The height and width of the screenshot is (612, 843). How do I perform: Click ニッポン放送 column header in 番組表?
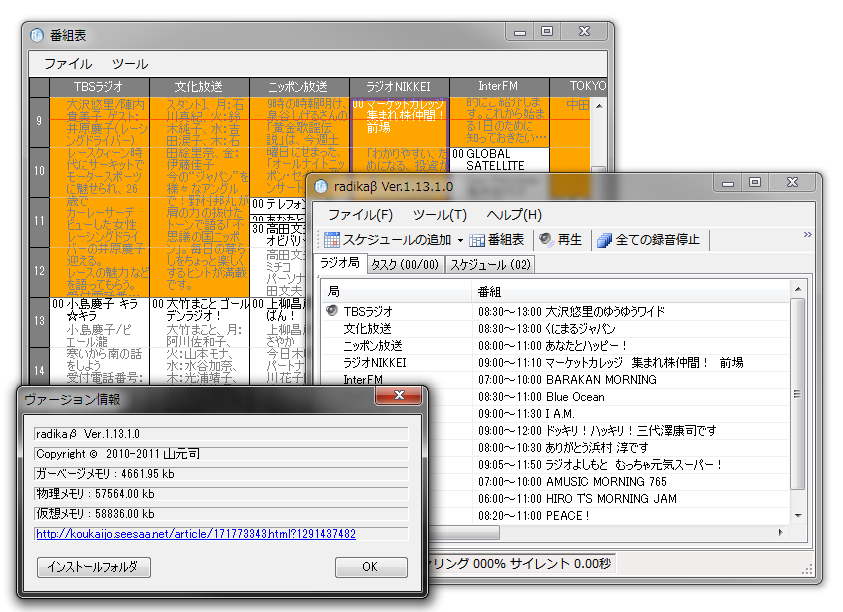click(x=299, y=87)
